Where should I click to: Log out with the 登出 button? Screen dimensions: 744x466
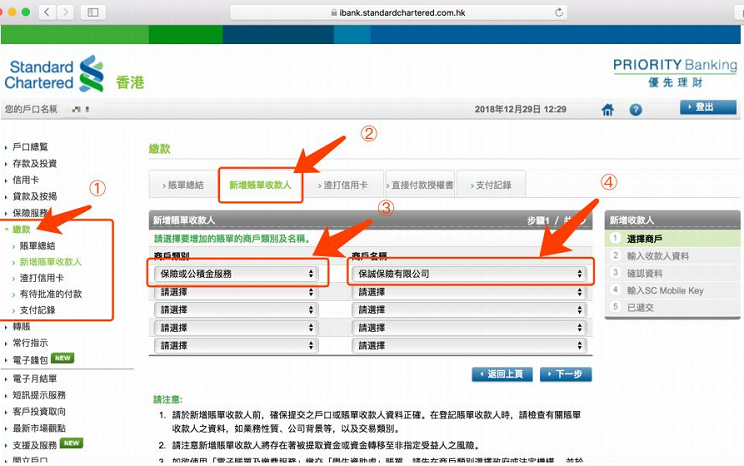(708, 107)
